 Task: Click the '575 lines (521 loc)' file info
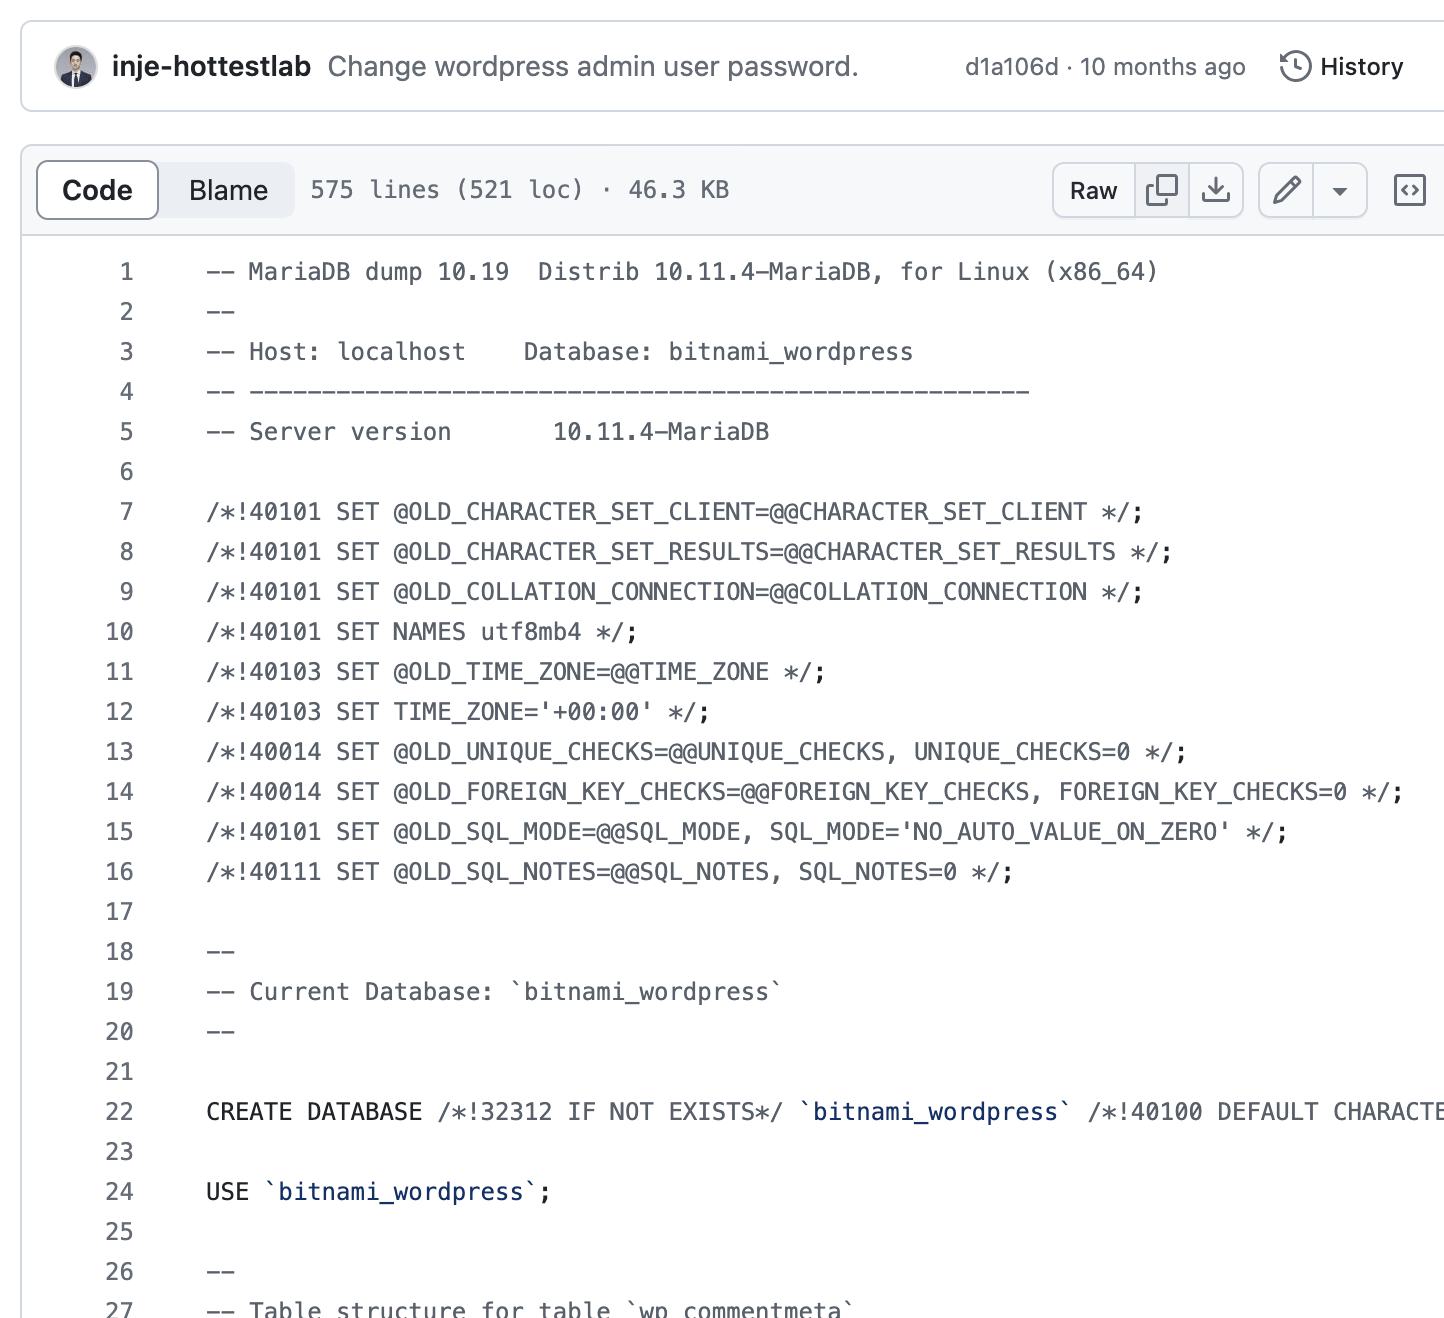pos(446,190)
